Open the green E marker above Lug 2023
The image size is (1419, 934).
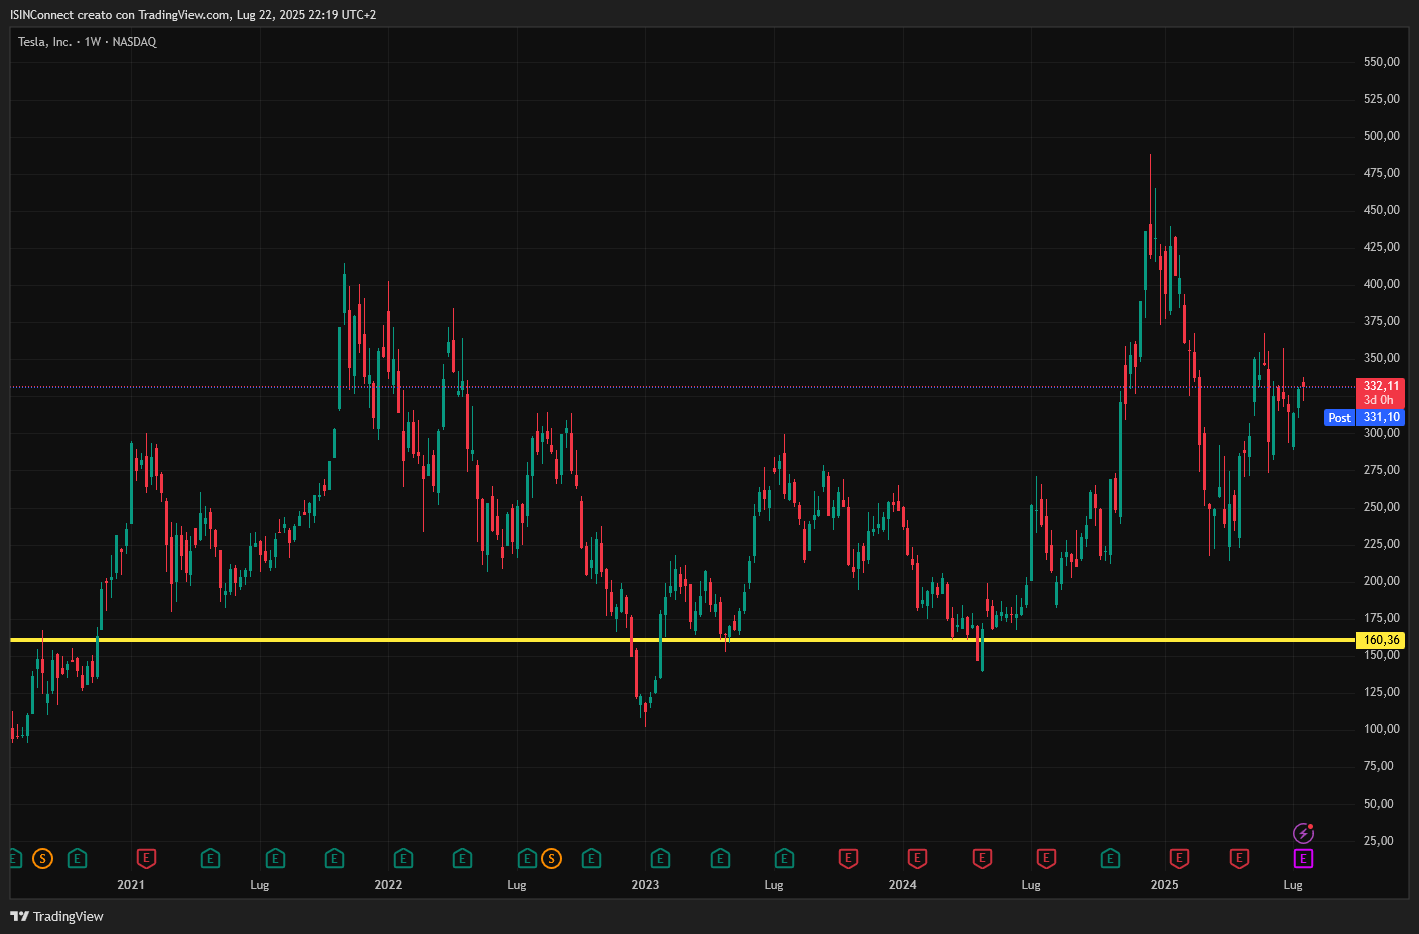coord(784,858)
